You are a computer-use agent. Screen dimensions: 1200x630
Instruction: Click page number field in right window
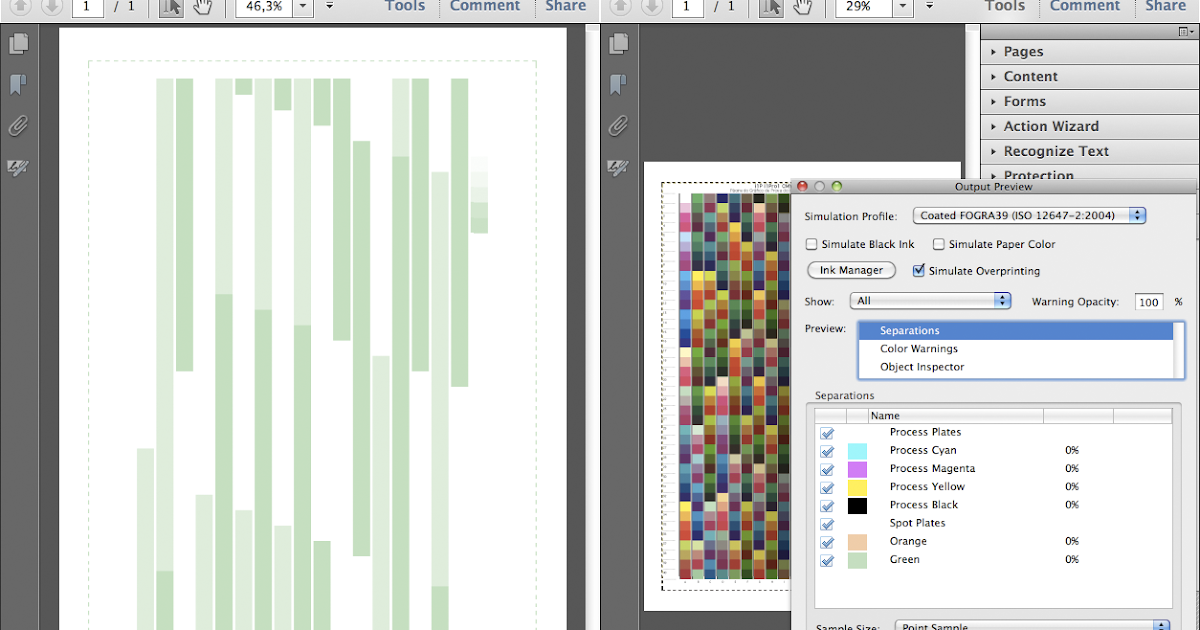687,7
